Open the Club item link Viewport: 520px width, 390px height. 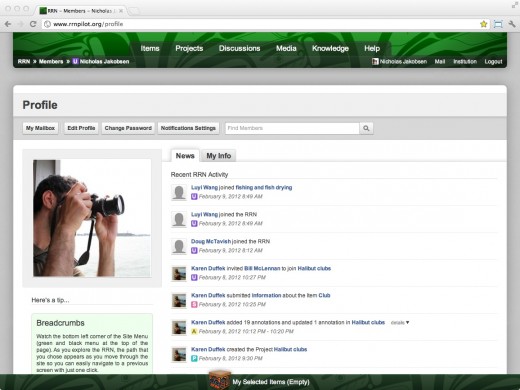point(324,295)
